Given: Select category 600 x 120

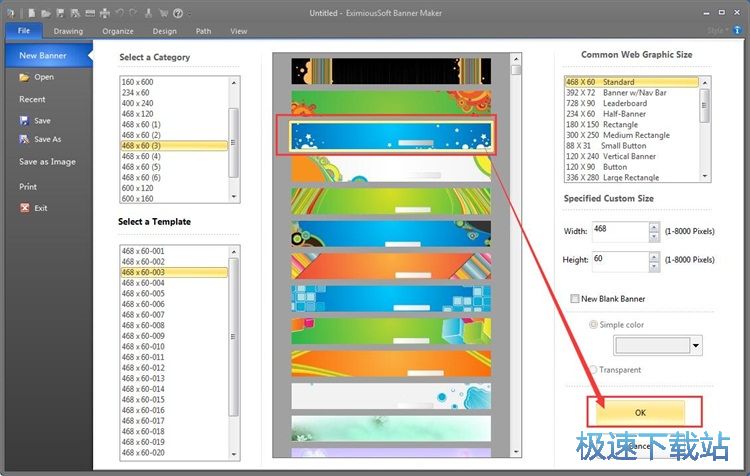Looking at the screenshot, I should (174, 188).
